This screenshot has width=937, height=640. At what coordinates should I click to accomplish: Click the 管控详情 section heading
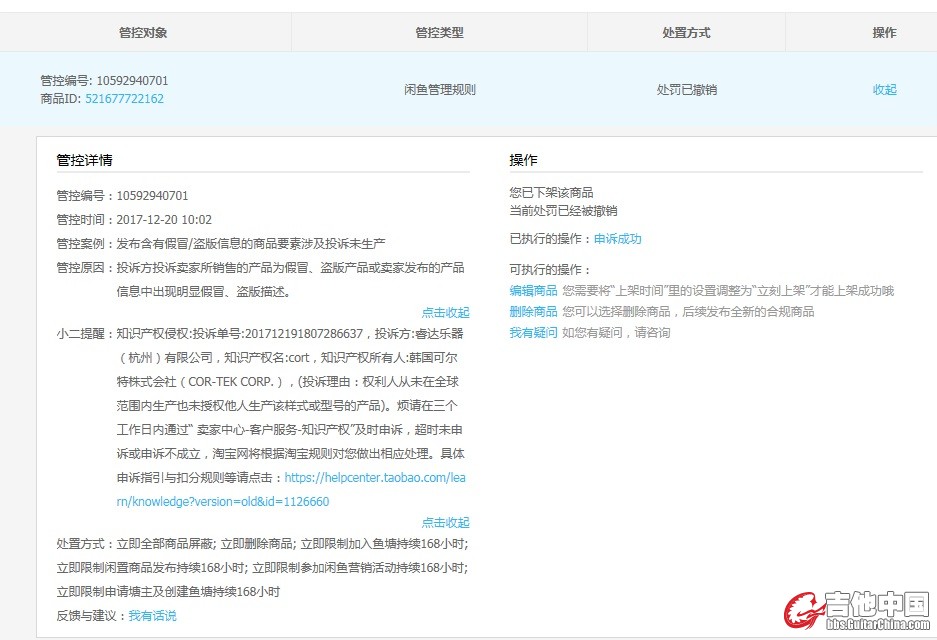click(x=84, y=160)
